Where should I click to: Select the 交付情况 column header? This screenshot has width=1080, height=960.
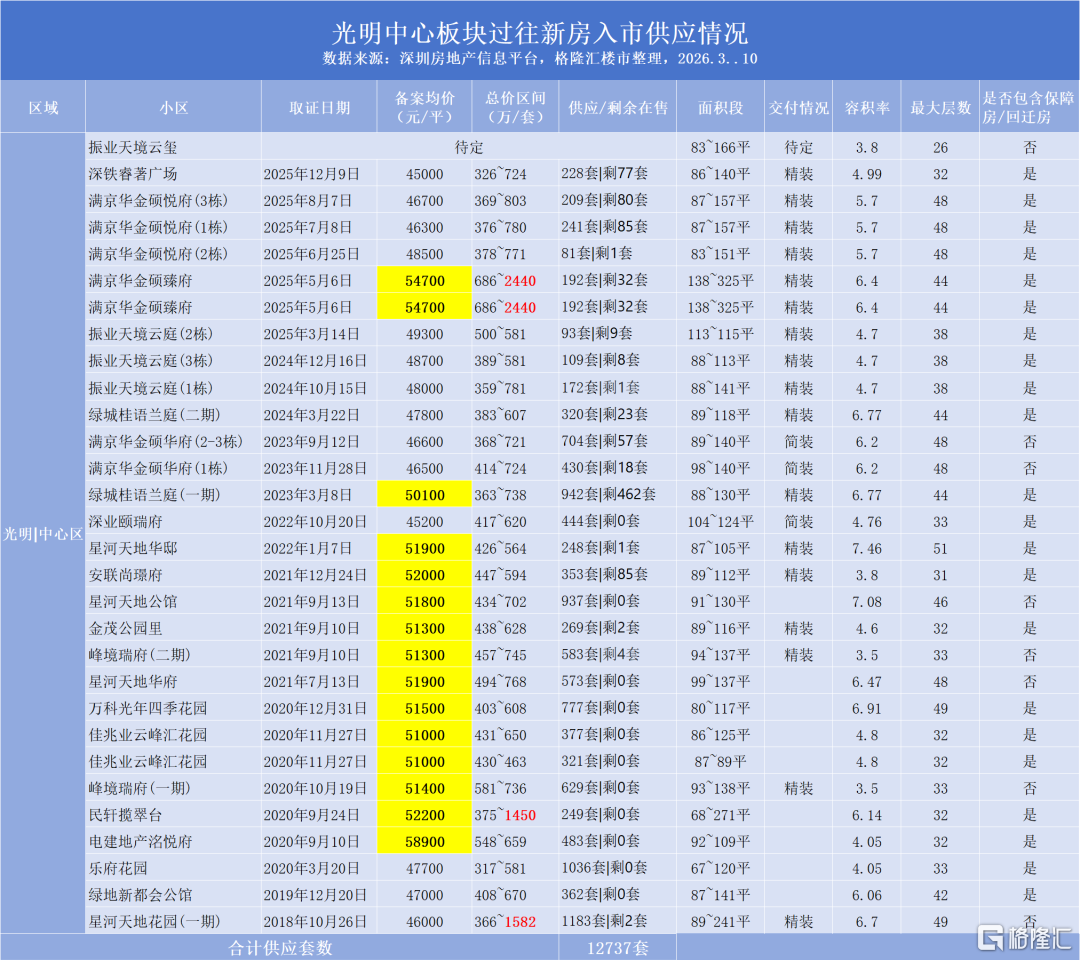799,107
